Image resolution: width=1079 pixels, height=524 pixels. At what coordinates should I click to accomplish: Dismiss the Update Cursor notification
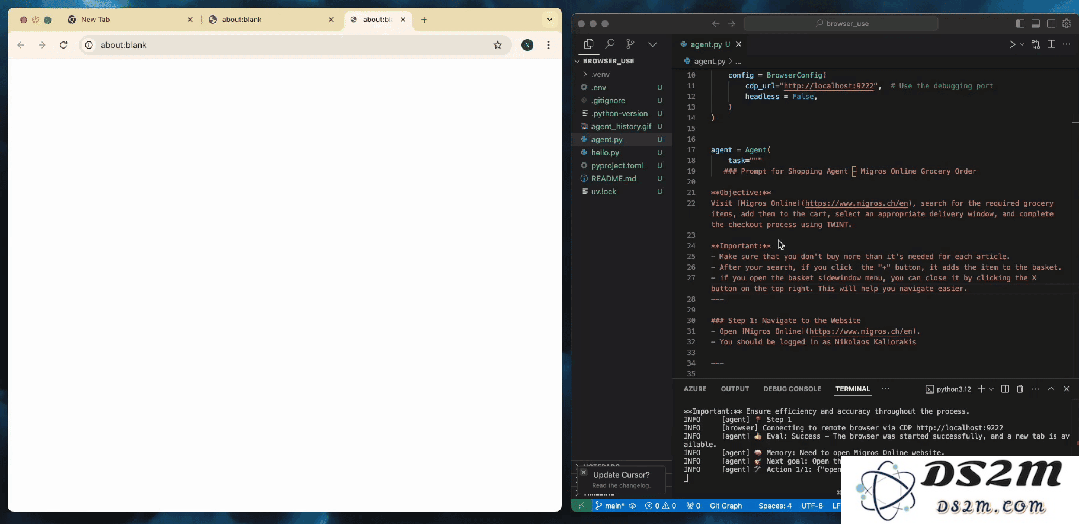point(584,473)
